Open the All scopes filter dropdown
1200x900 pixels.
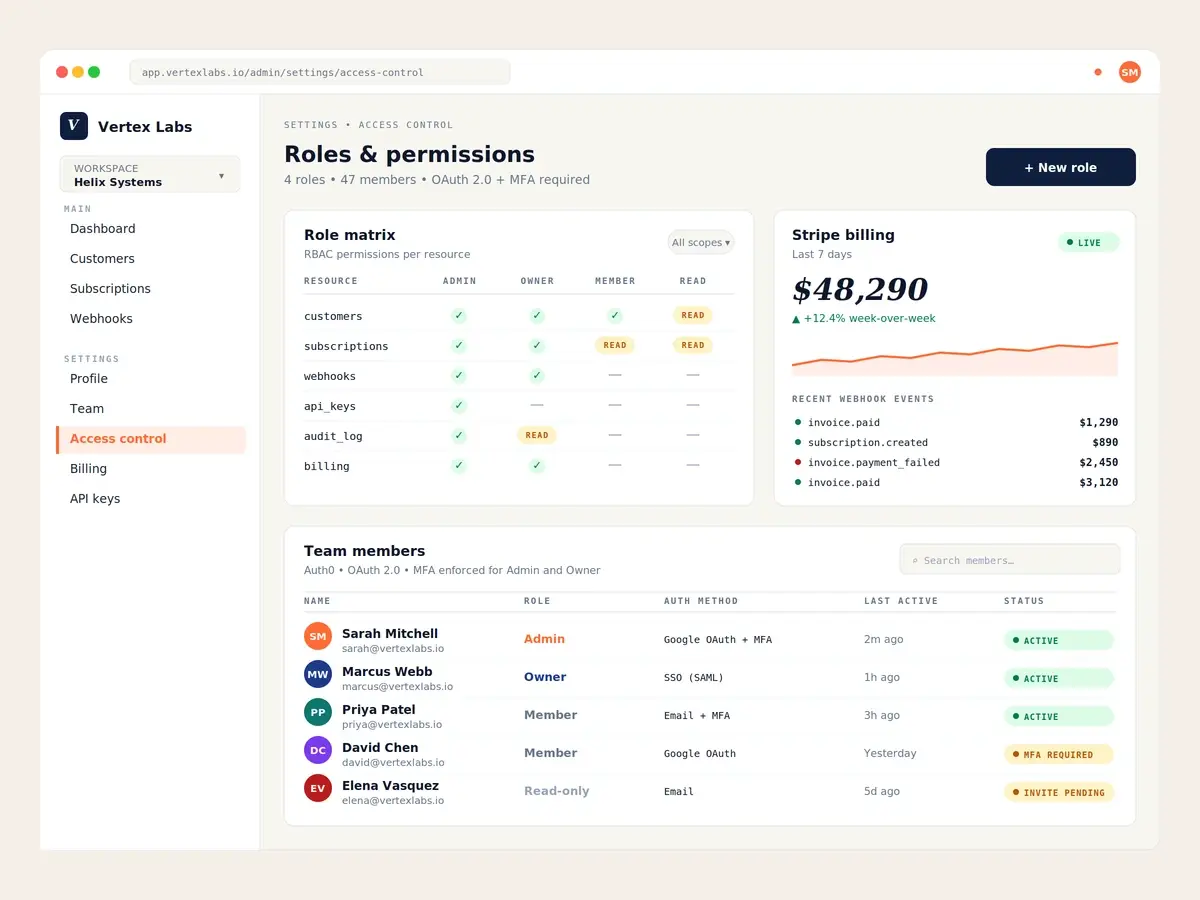[x=700, y=242]
